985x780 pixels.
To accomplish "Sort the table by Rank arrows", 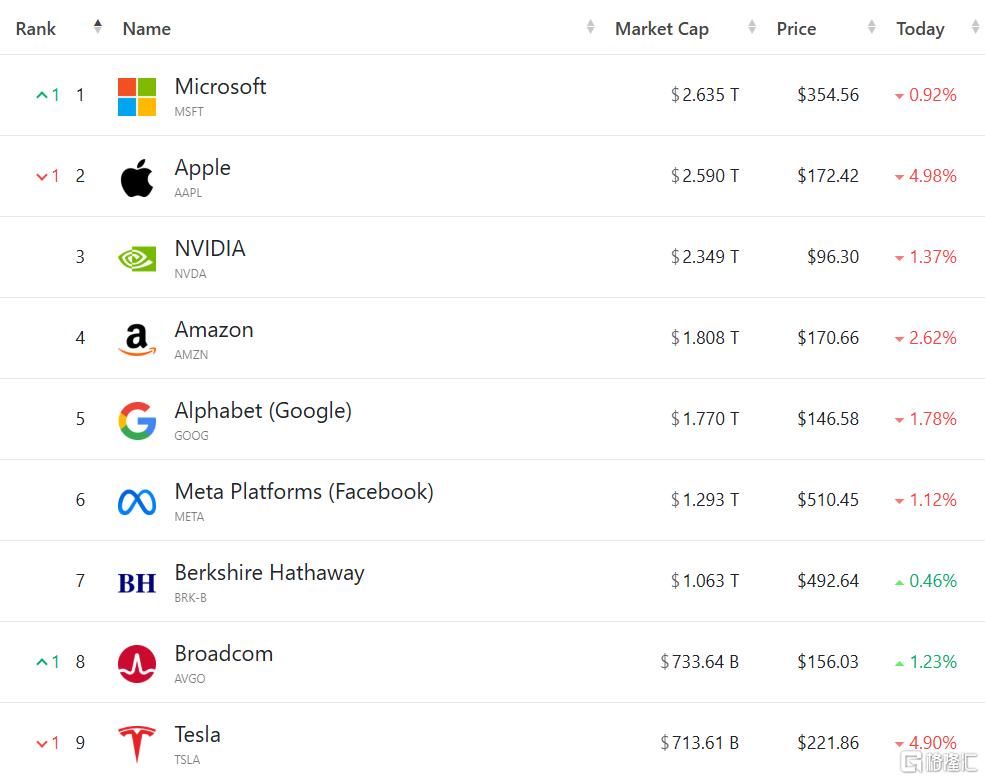I will click(97, 26).
